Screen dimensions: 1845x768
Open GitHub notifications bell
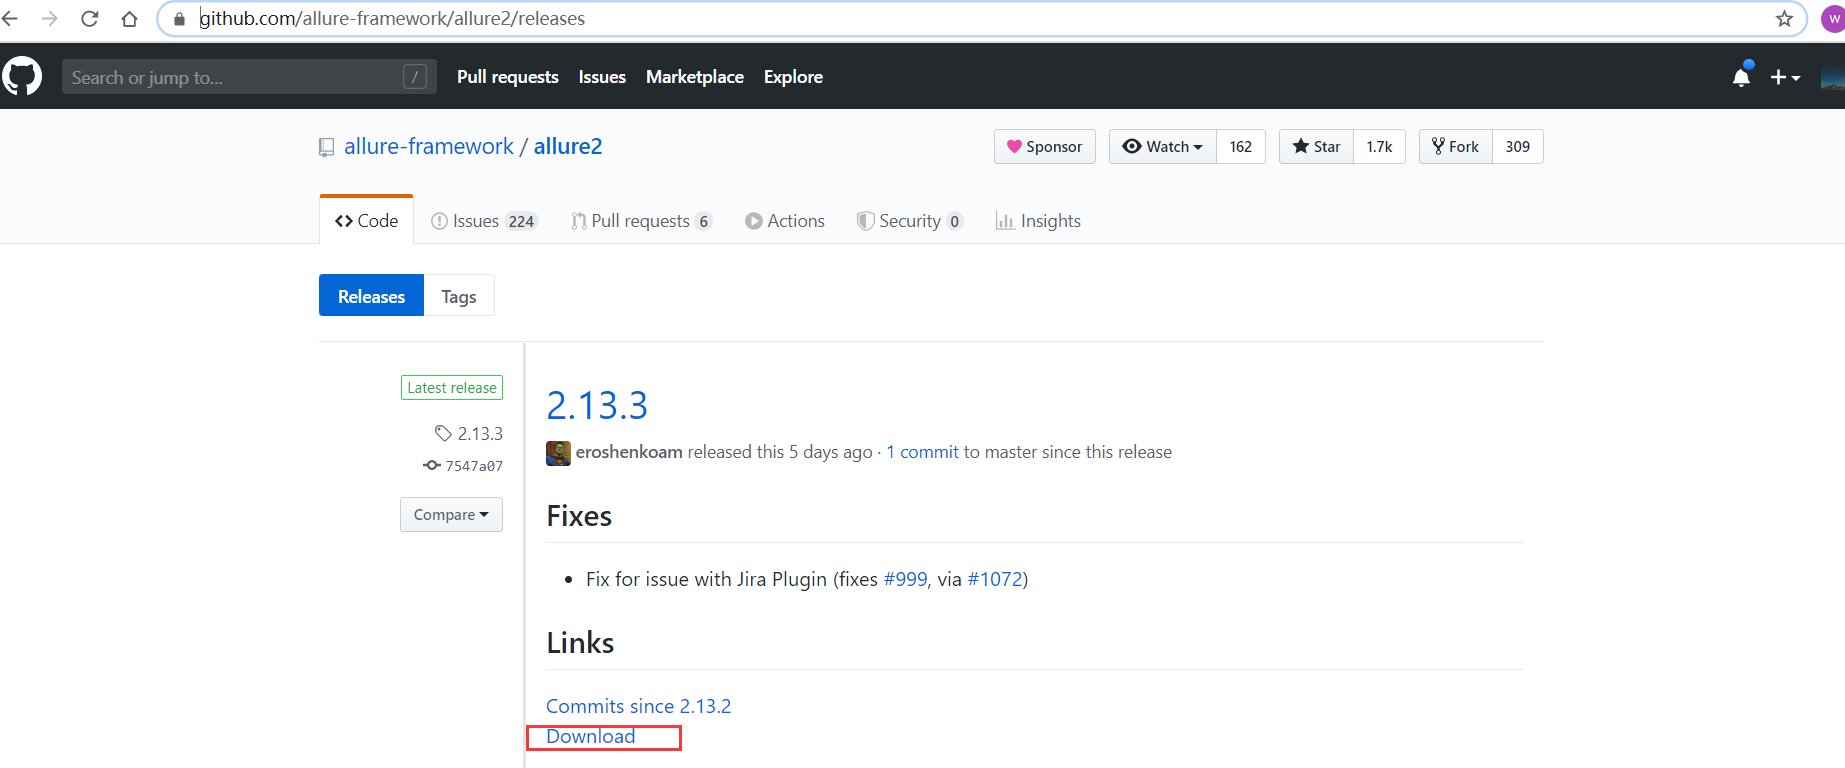point(1742,76)
